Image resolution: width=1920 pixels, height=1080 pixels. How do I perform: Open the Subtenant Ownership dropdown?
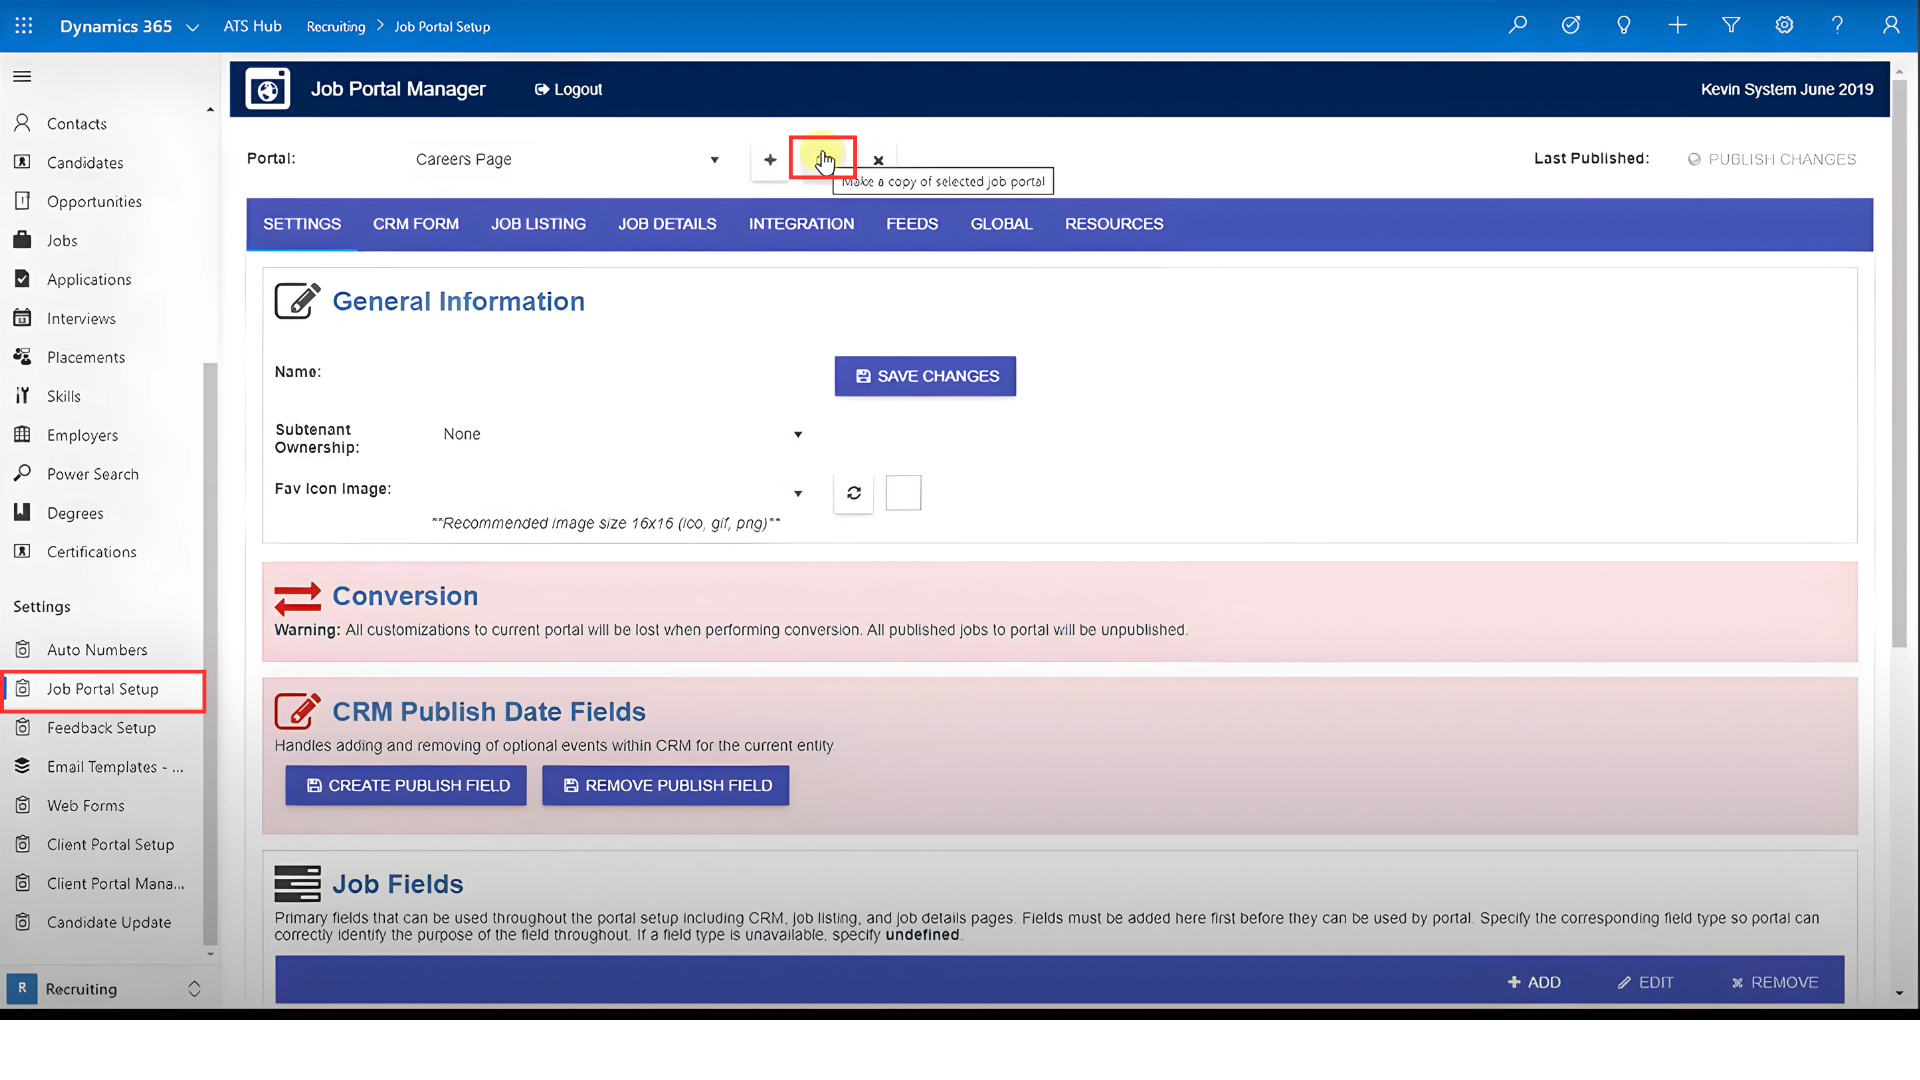pyautogui.click(x=622, y=434)
